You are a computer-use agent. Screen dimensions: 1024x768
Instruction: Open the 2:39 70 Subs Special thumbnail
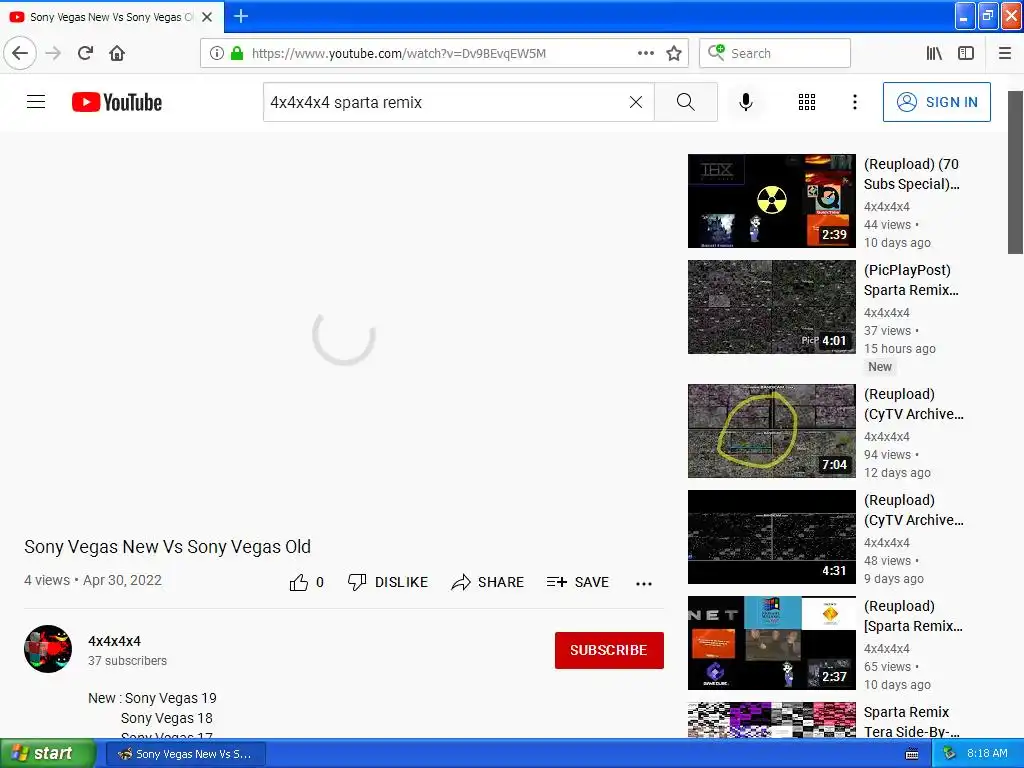pos(771,200)
